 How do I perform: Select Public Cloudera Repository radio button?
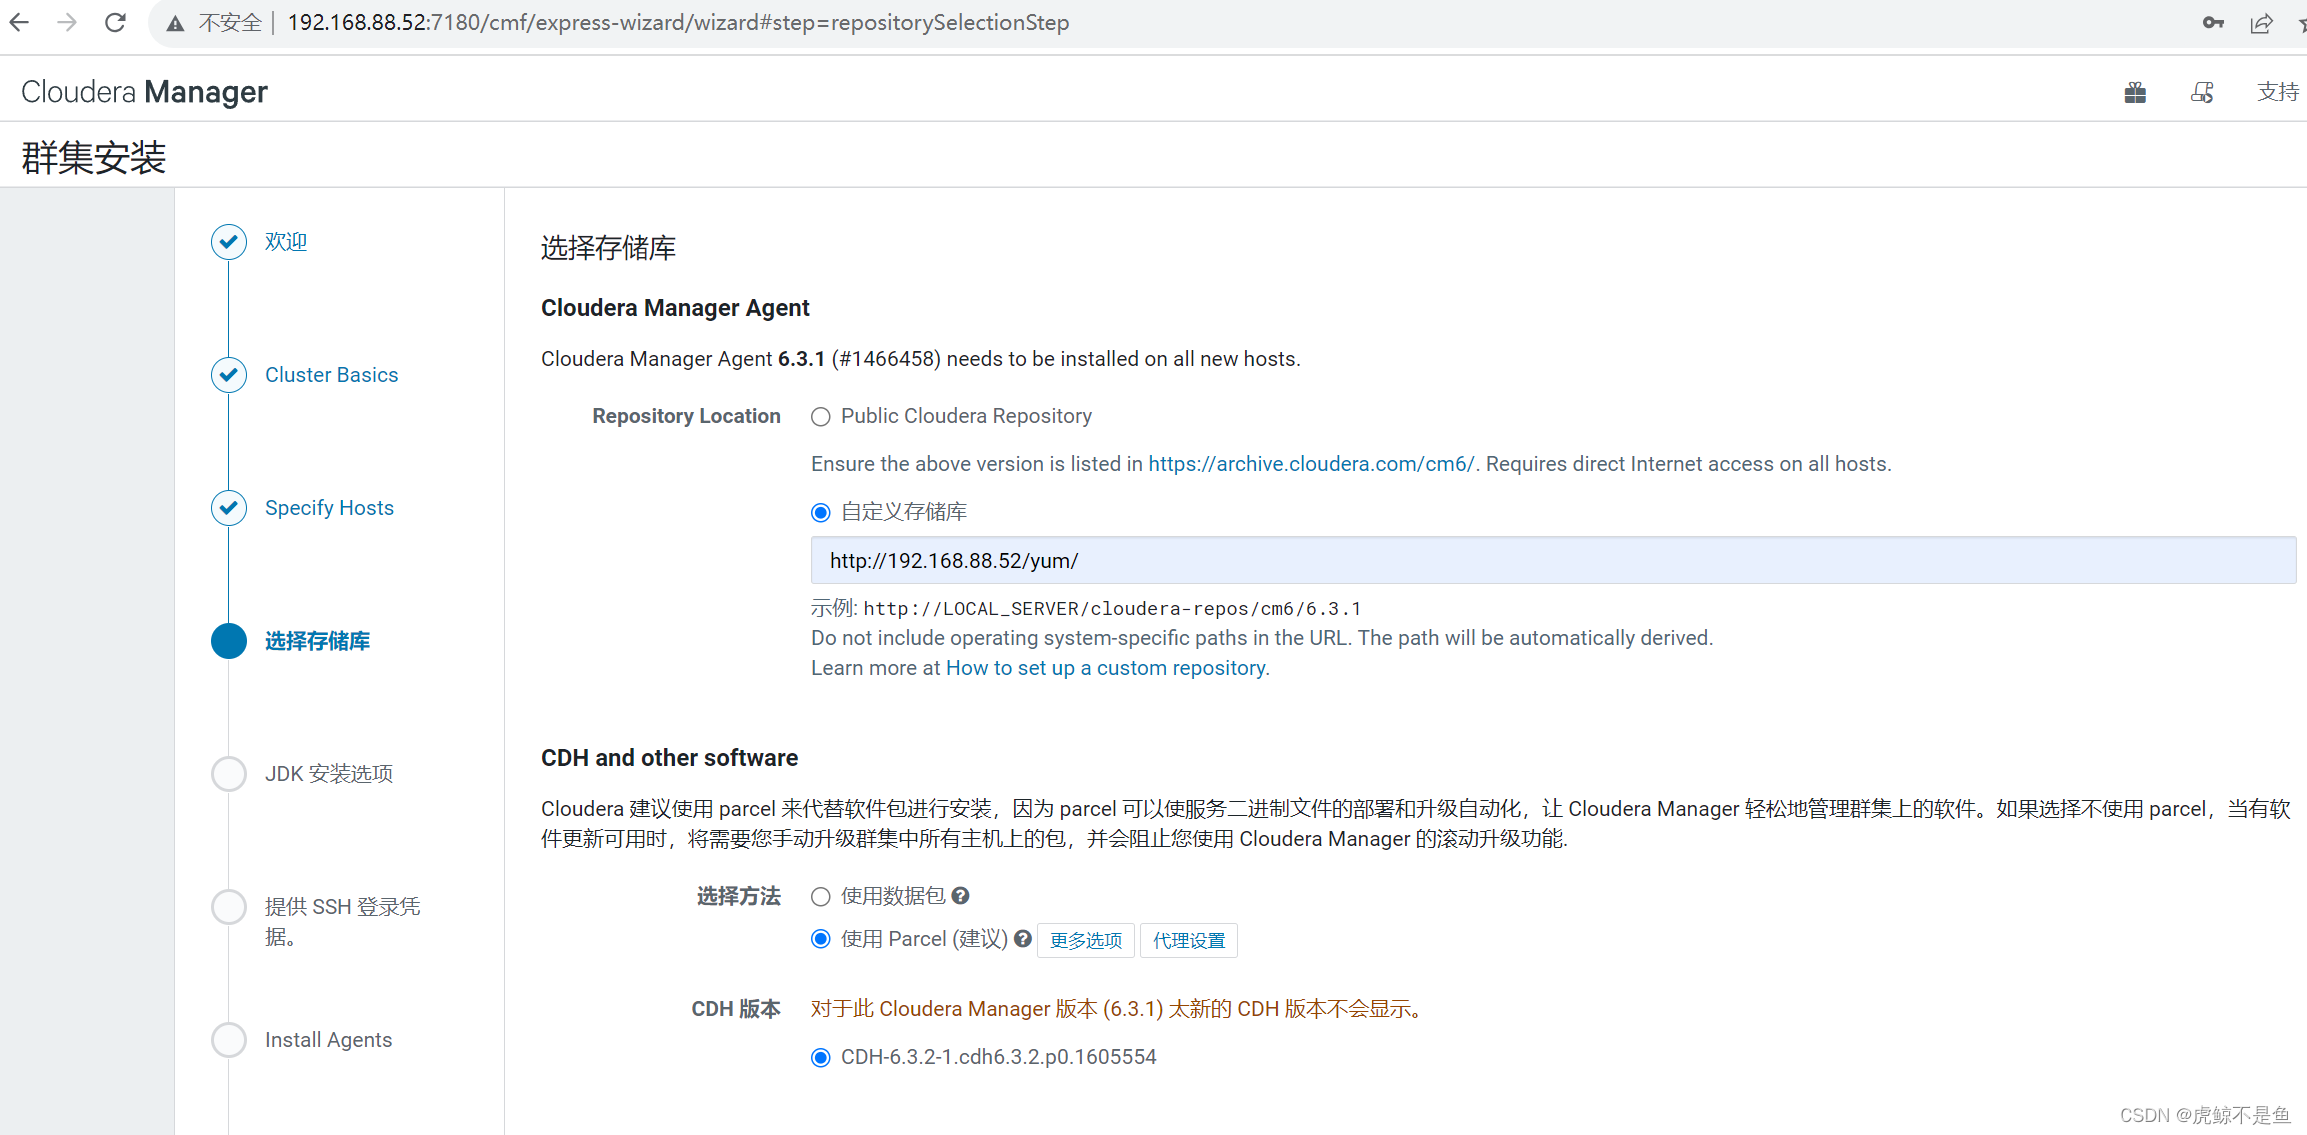821,417
